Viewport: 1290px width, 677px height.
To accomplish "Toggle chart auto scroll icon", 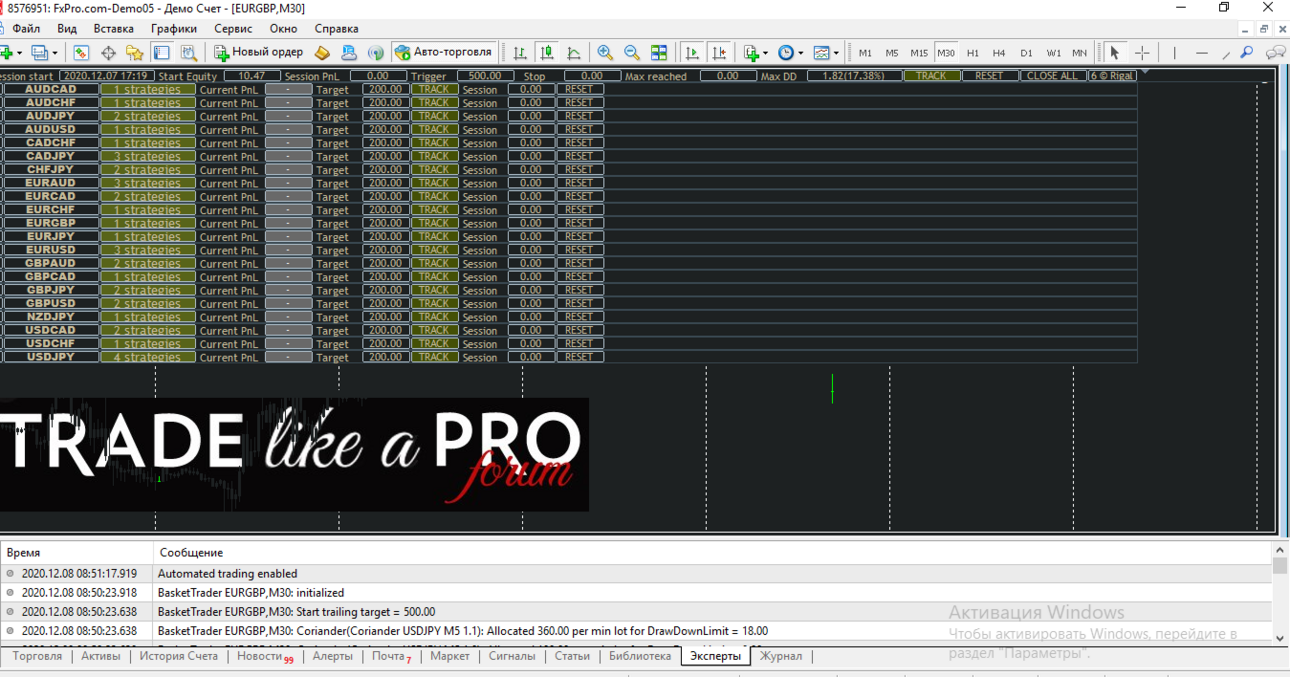I will pyautogui.click(x=692, y=53).
